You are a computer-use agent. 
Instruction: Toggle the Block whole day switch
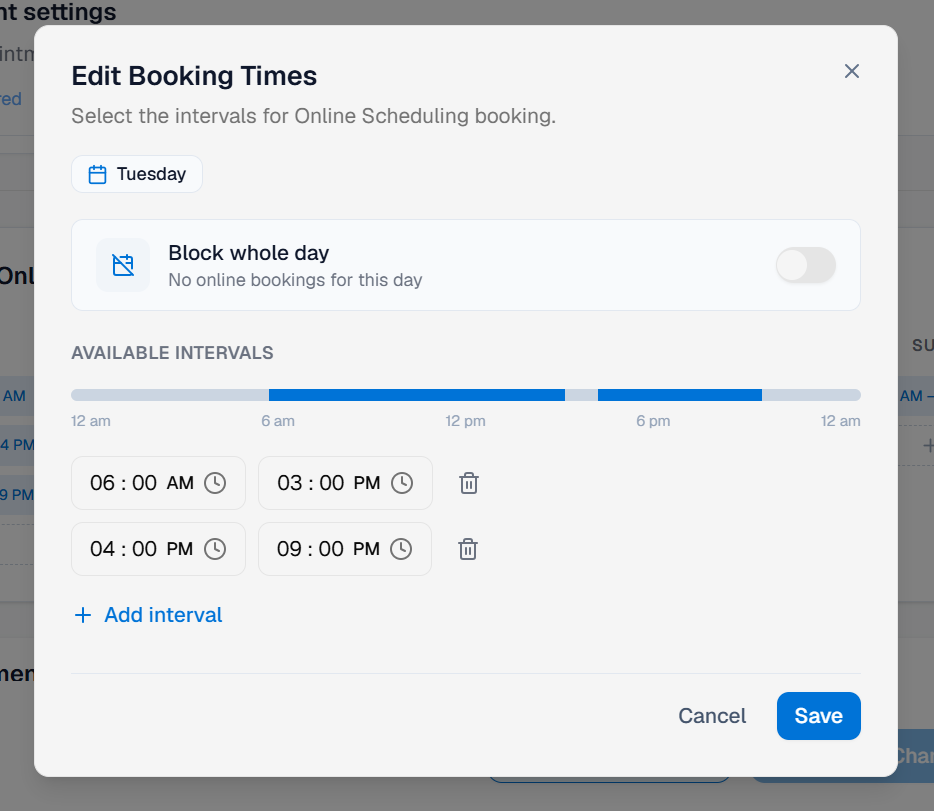pyautogui.click(x=805, y=265)
